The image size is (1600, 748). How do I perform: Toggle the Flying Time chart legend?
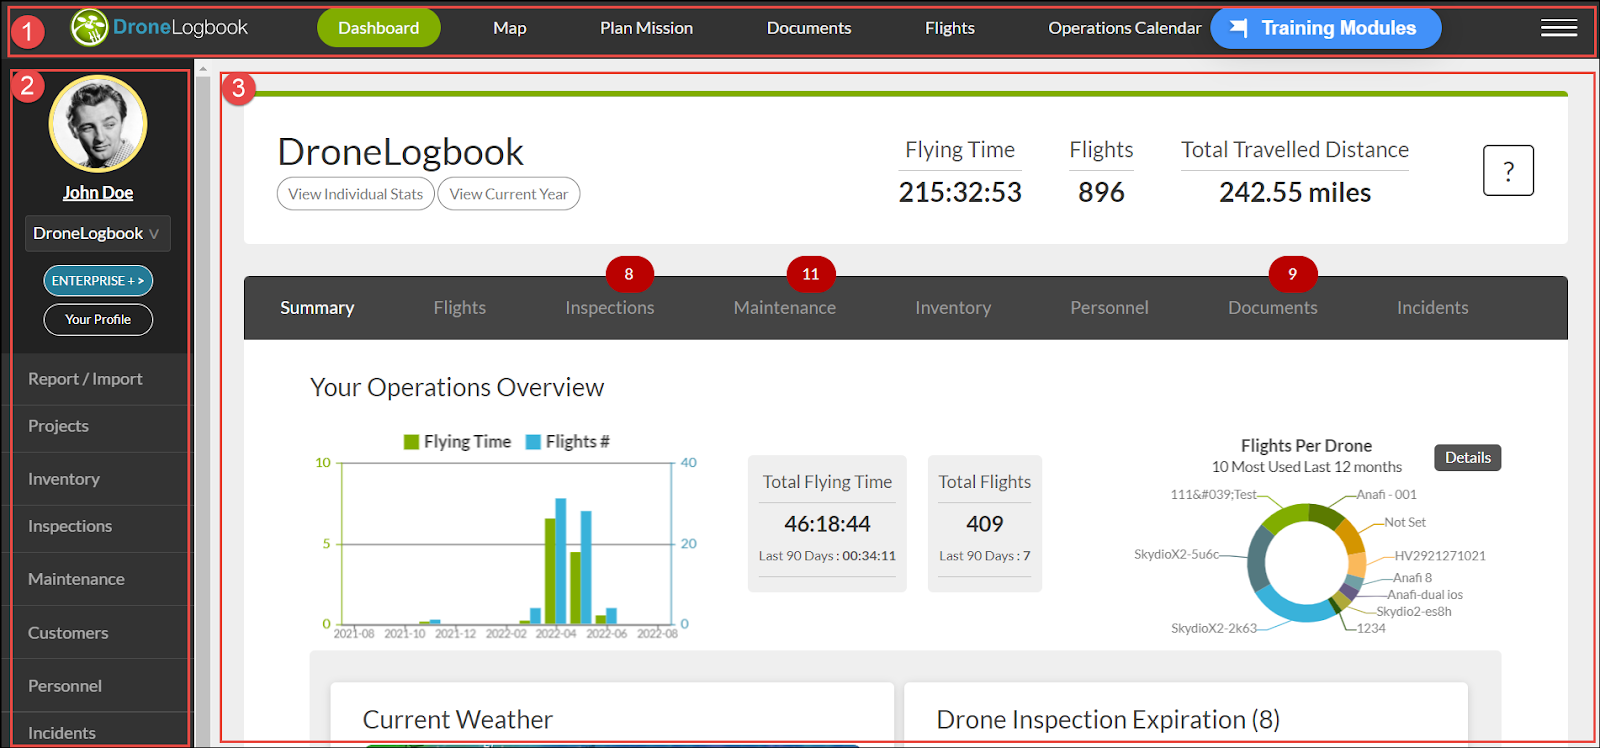(x=457, y=442)
